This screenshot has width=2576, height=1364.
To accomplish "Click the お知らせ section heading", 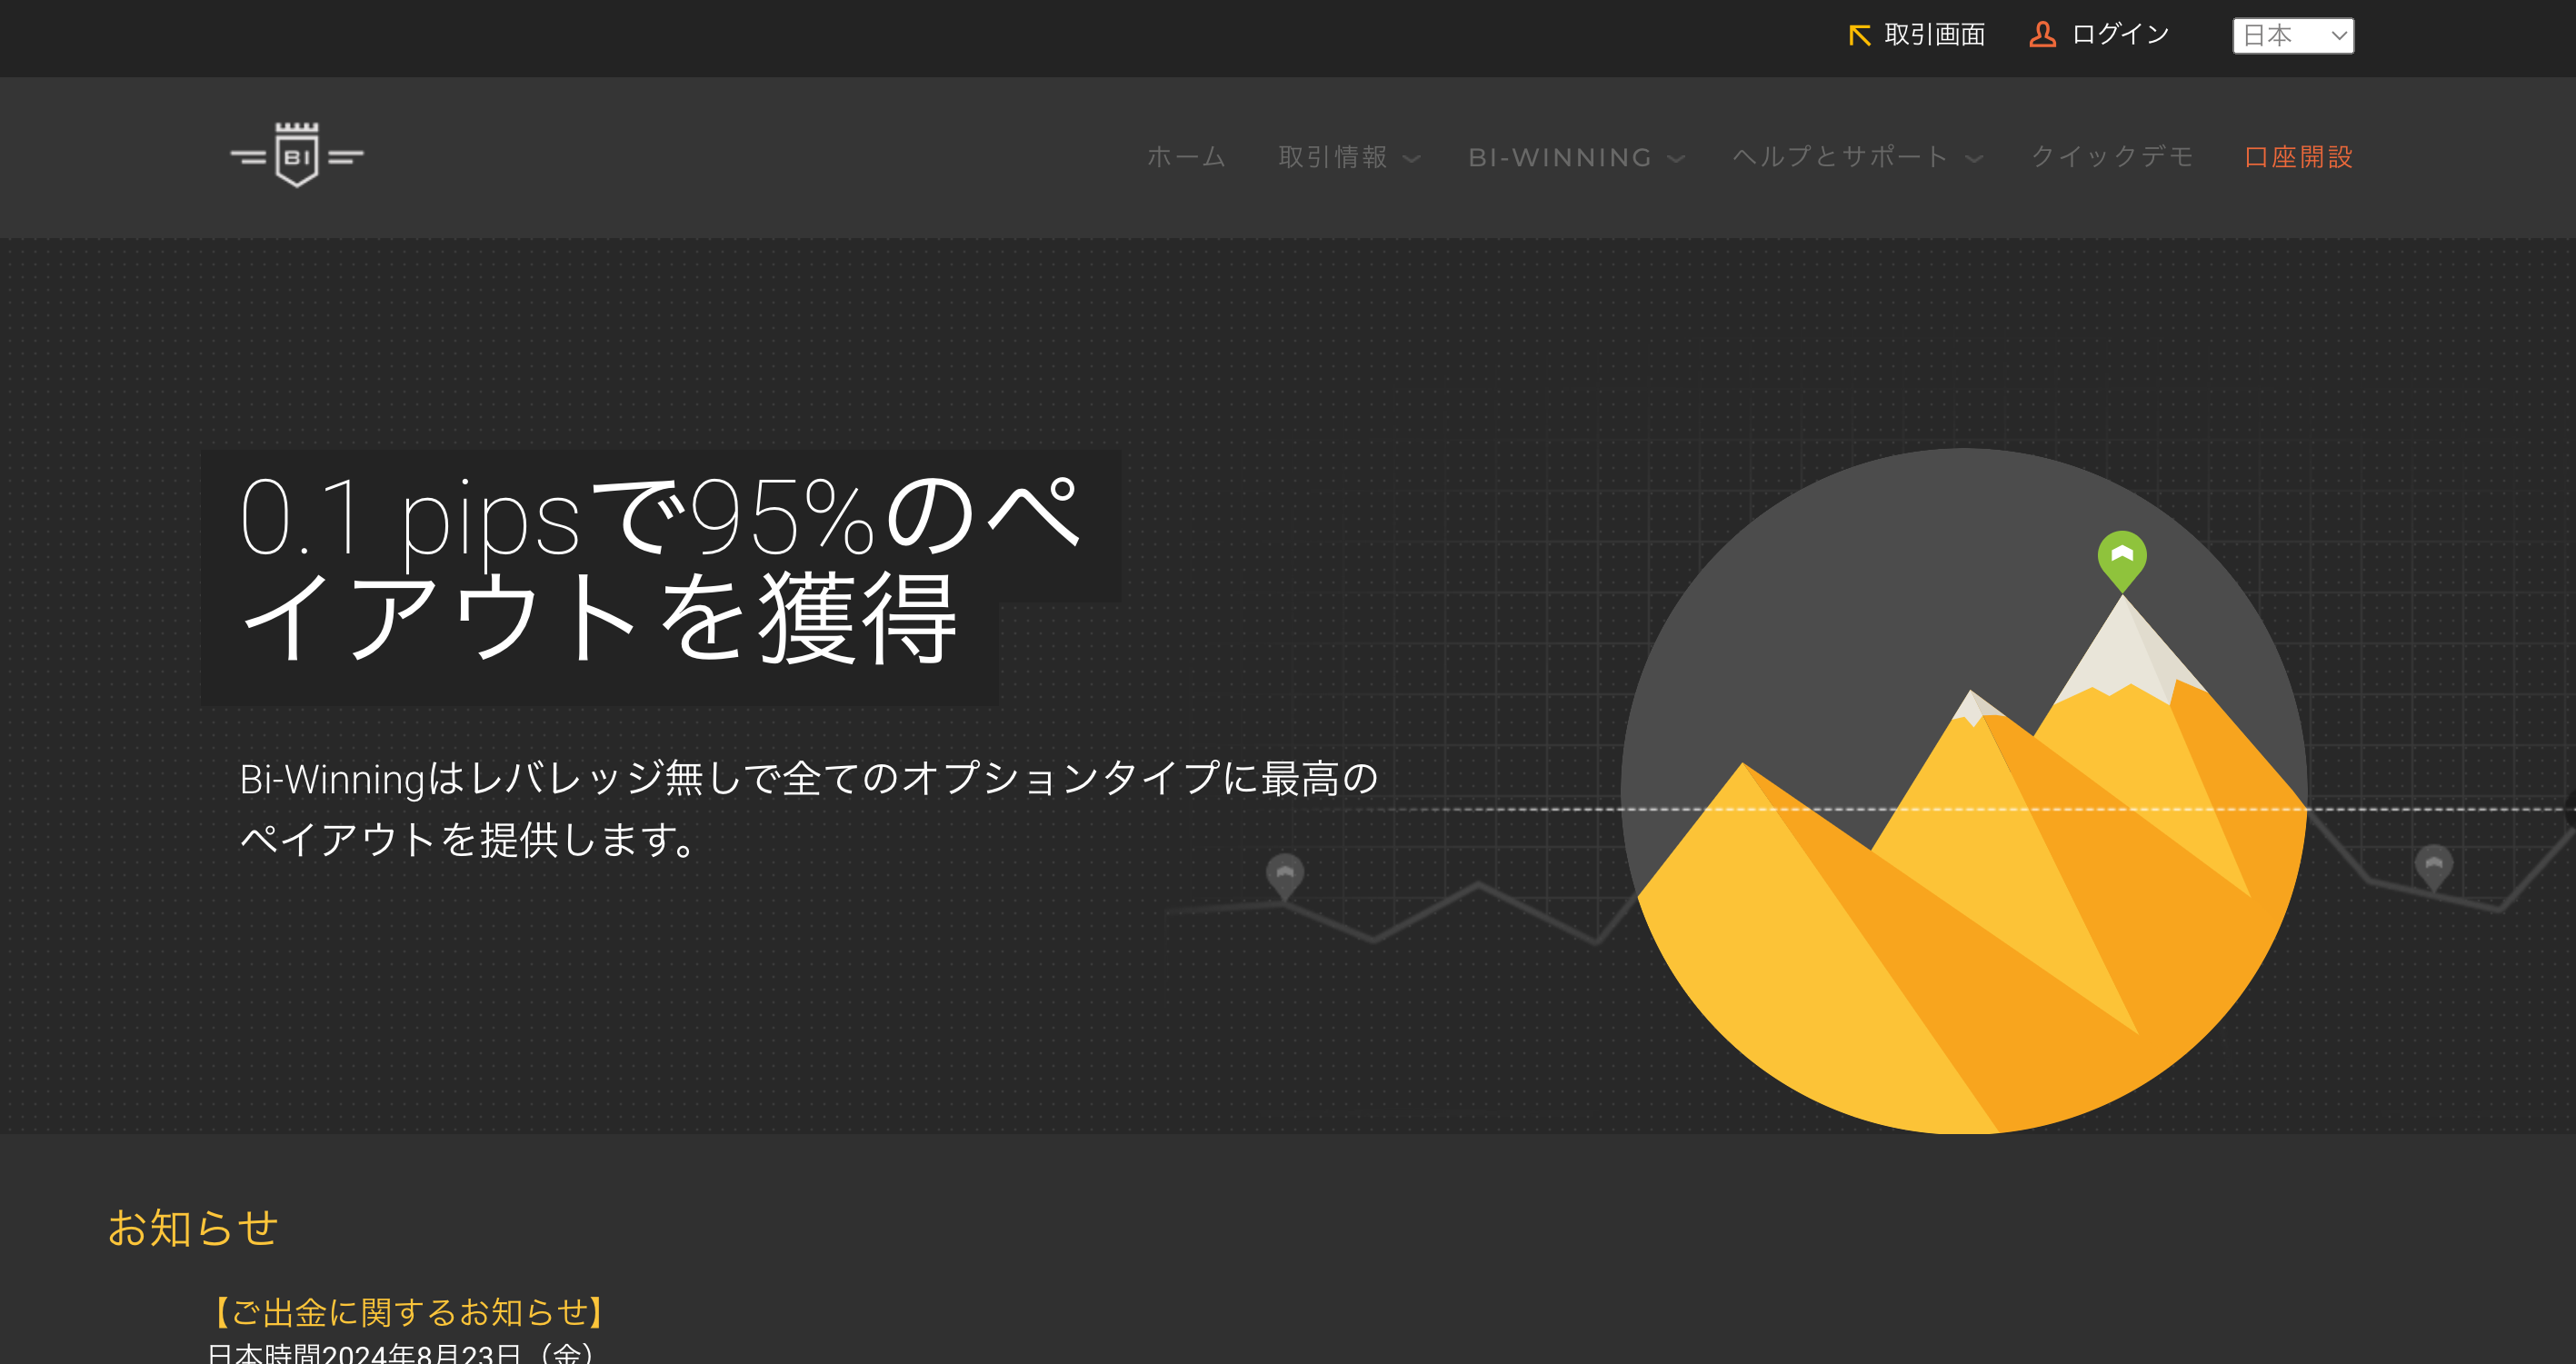I will tap(192, 1227).
